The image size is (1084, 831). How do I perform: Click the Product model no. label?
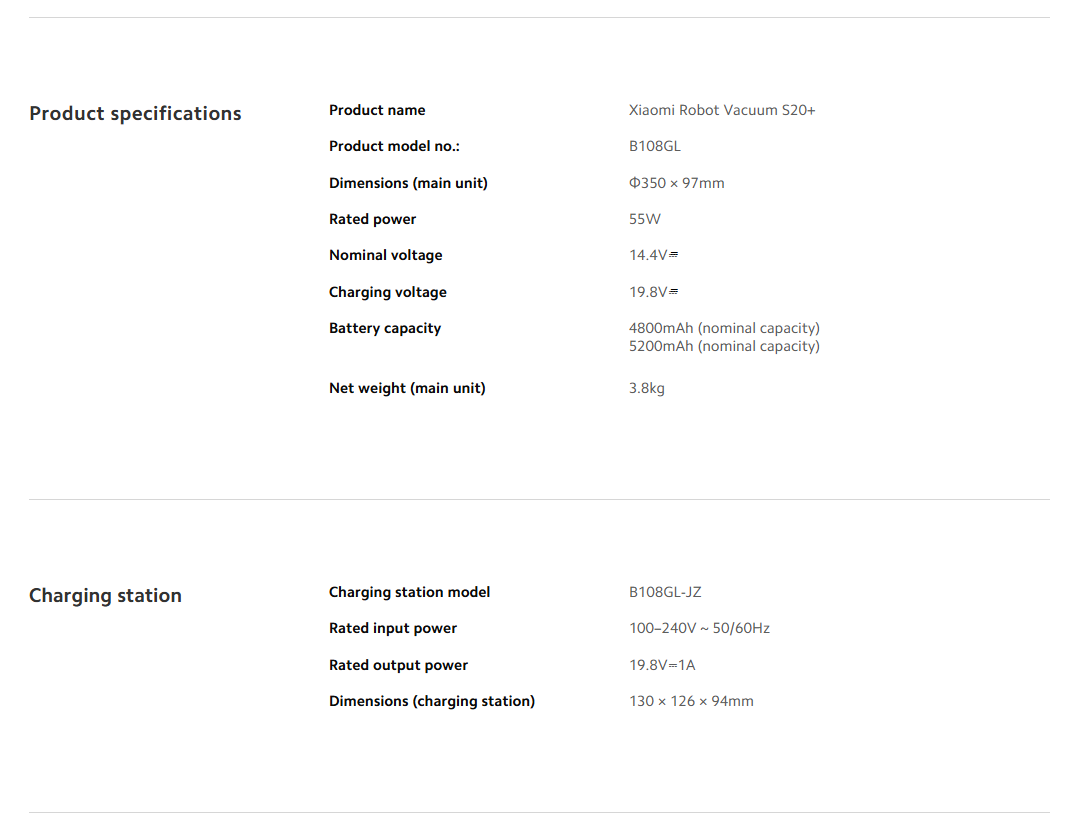pyautogui.click(x=394, y=146)
